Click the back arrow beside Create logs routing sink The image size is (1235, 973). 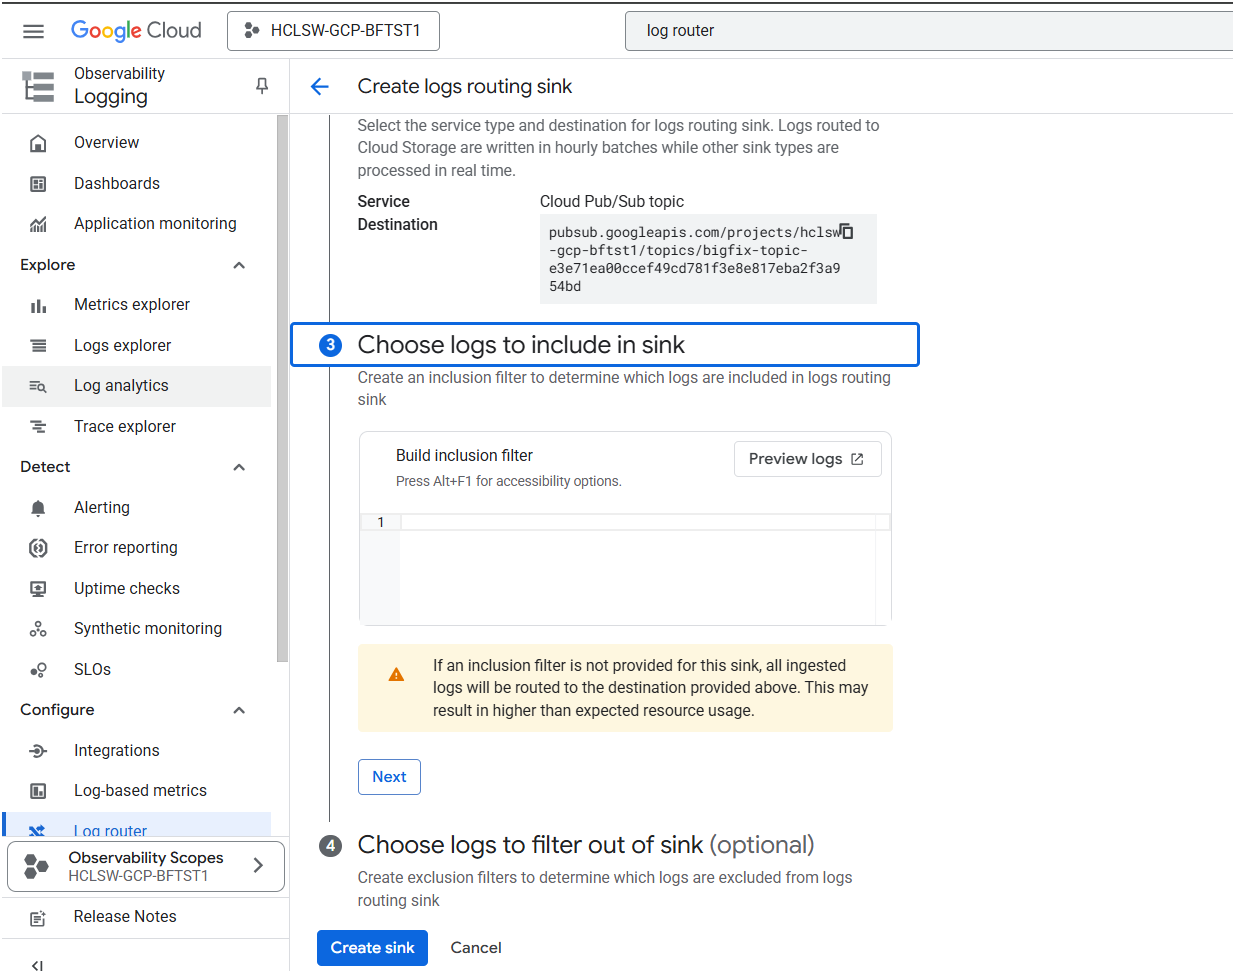[x=320, y=87]
